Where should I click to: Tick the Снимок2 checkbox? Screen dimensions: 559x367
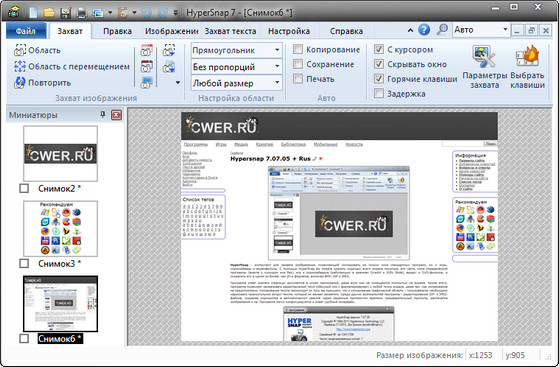(24, 188)
